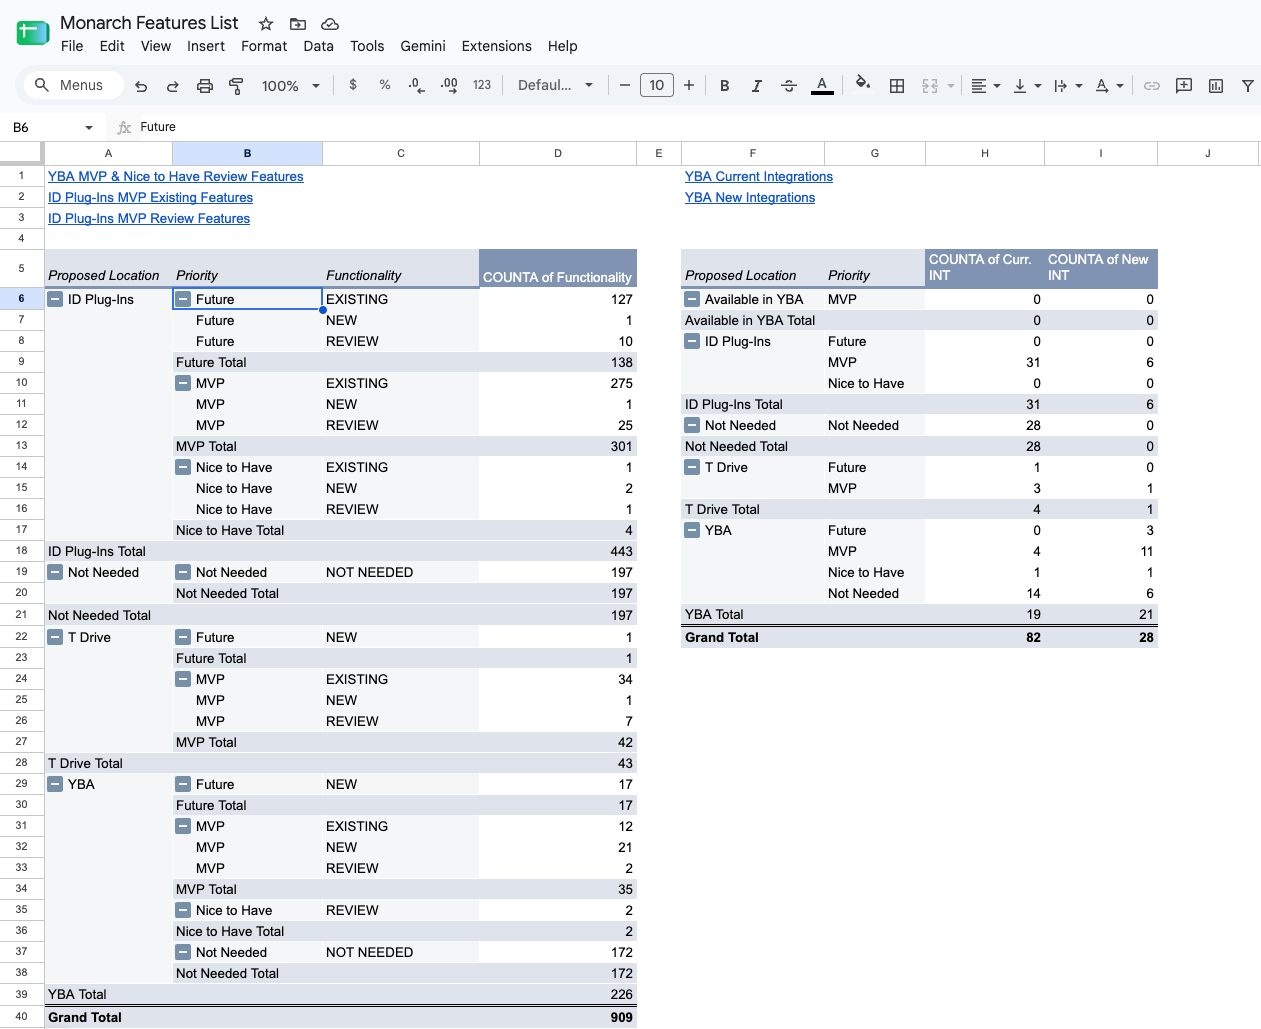Viewport: 1261px width, 1029px height.
Task: Decrease font size with minus button
Action: point(625,85)
